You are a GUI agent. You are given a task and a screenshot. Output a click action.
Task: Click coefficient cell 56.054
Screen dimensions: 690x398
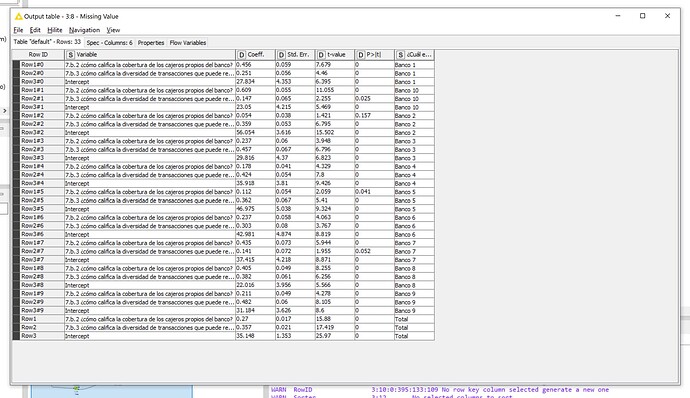coord(256,133)
